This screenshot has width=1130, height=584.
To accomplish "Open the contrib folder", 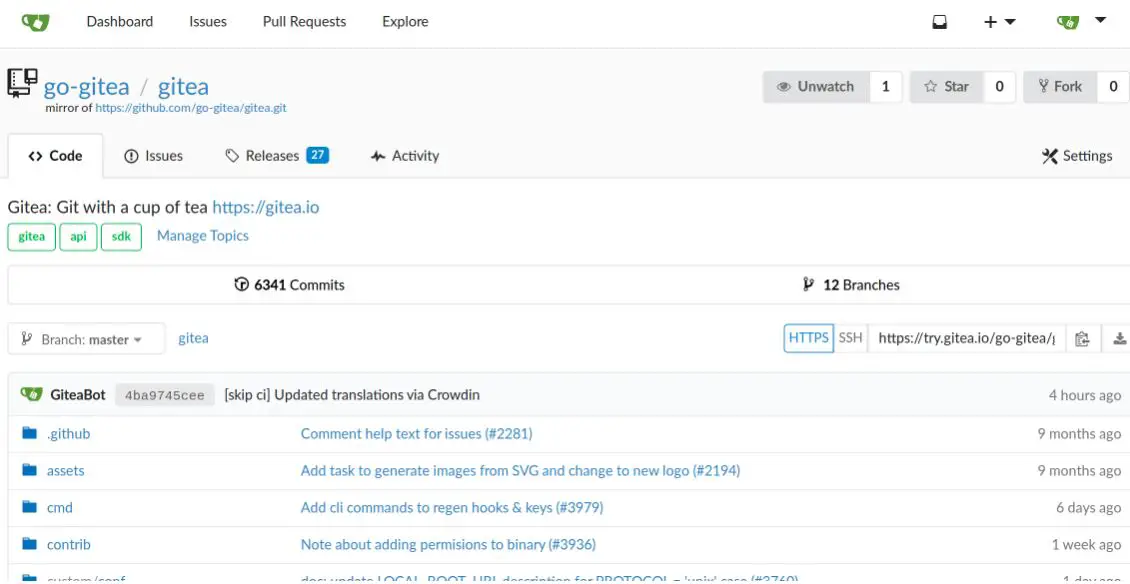I will click(x=68, y=544).
